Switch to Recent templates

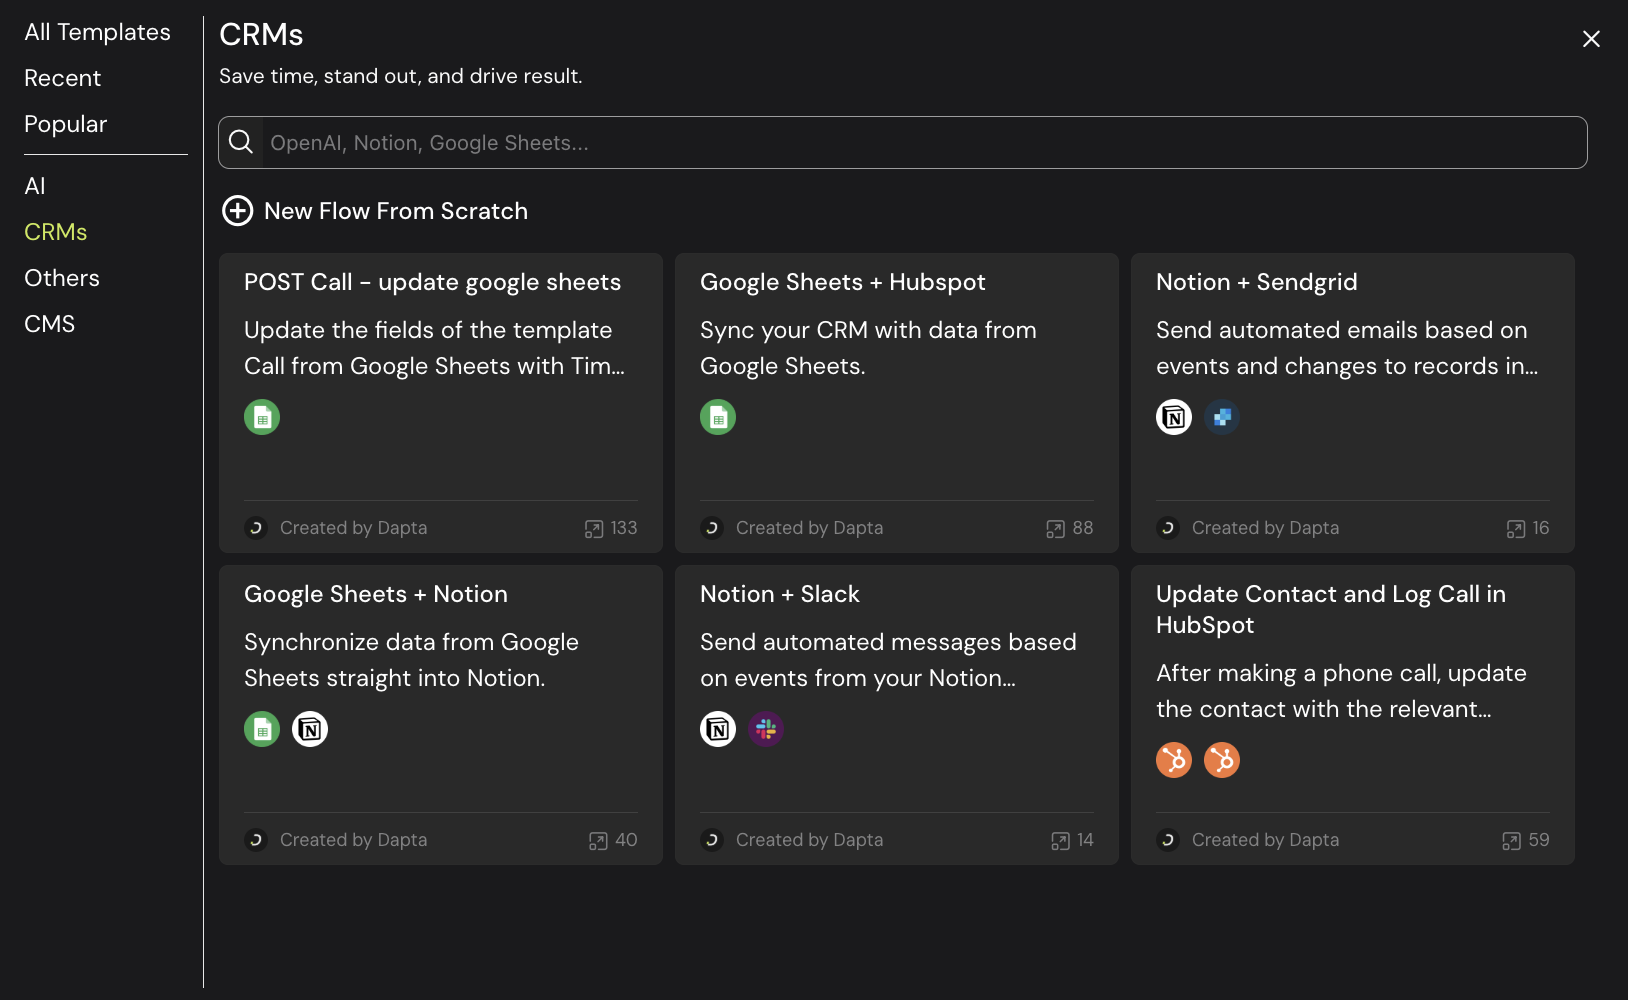coord(62,78)
